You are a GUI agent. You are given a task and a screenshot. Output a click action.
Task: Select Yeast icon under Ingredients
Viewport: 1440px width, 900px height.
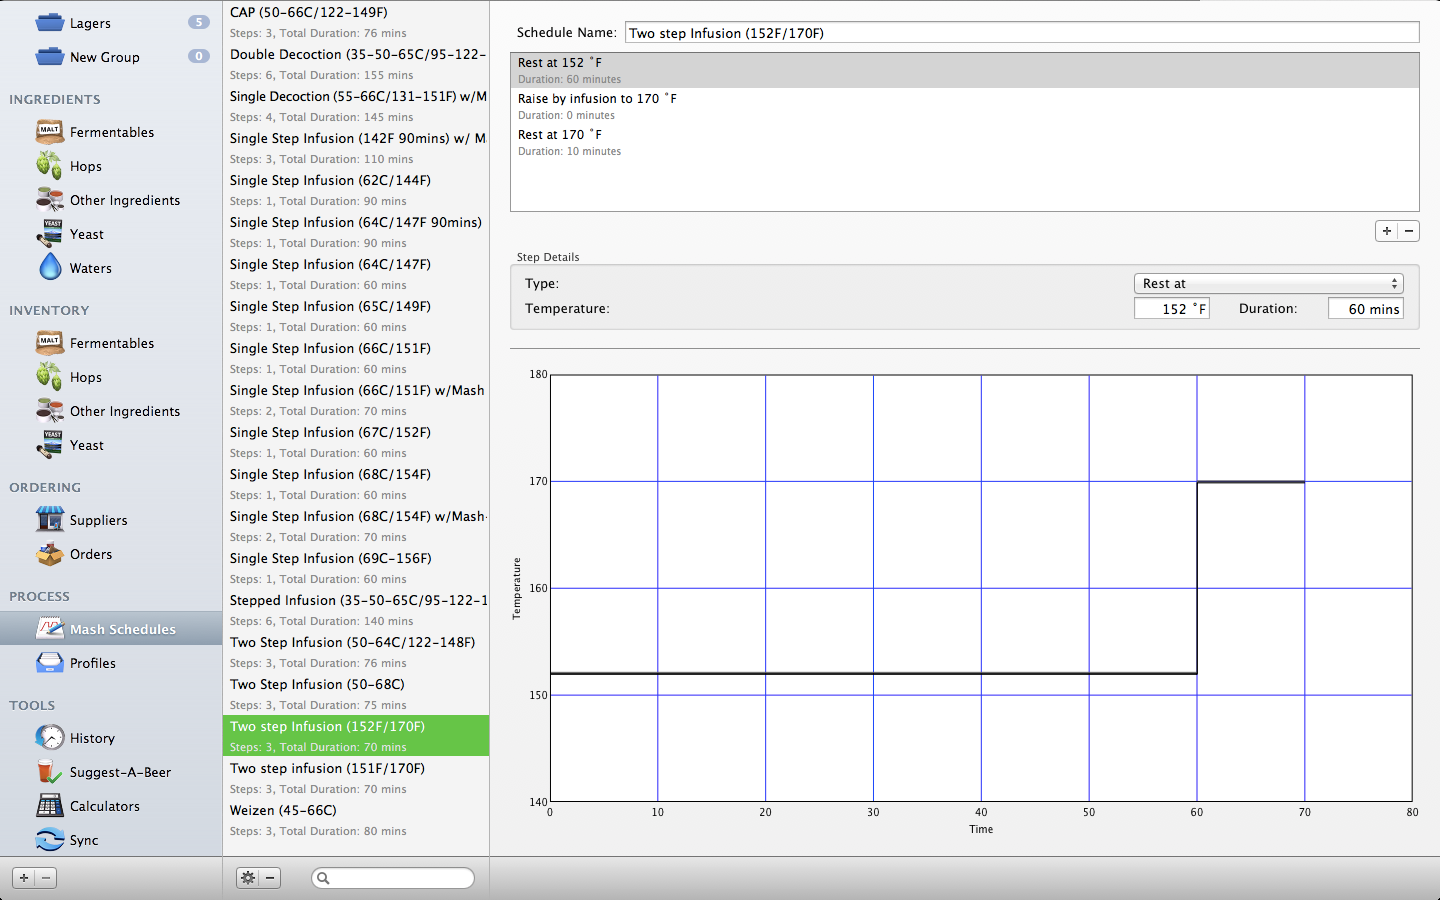tap(50, 233)
